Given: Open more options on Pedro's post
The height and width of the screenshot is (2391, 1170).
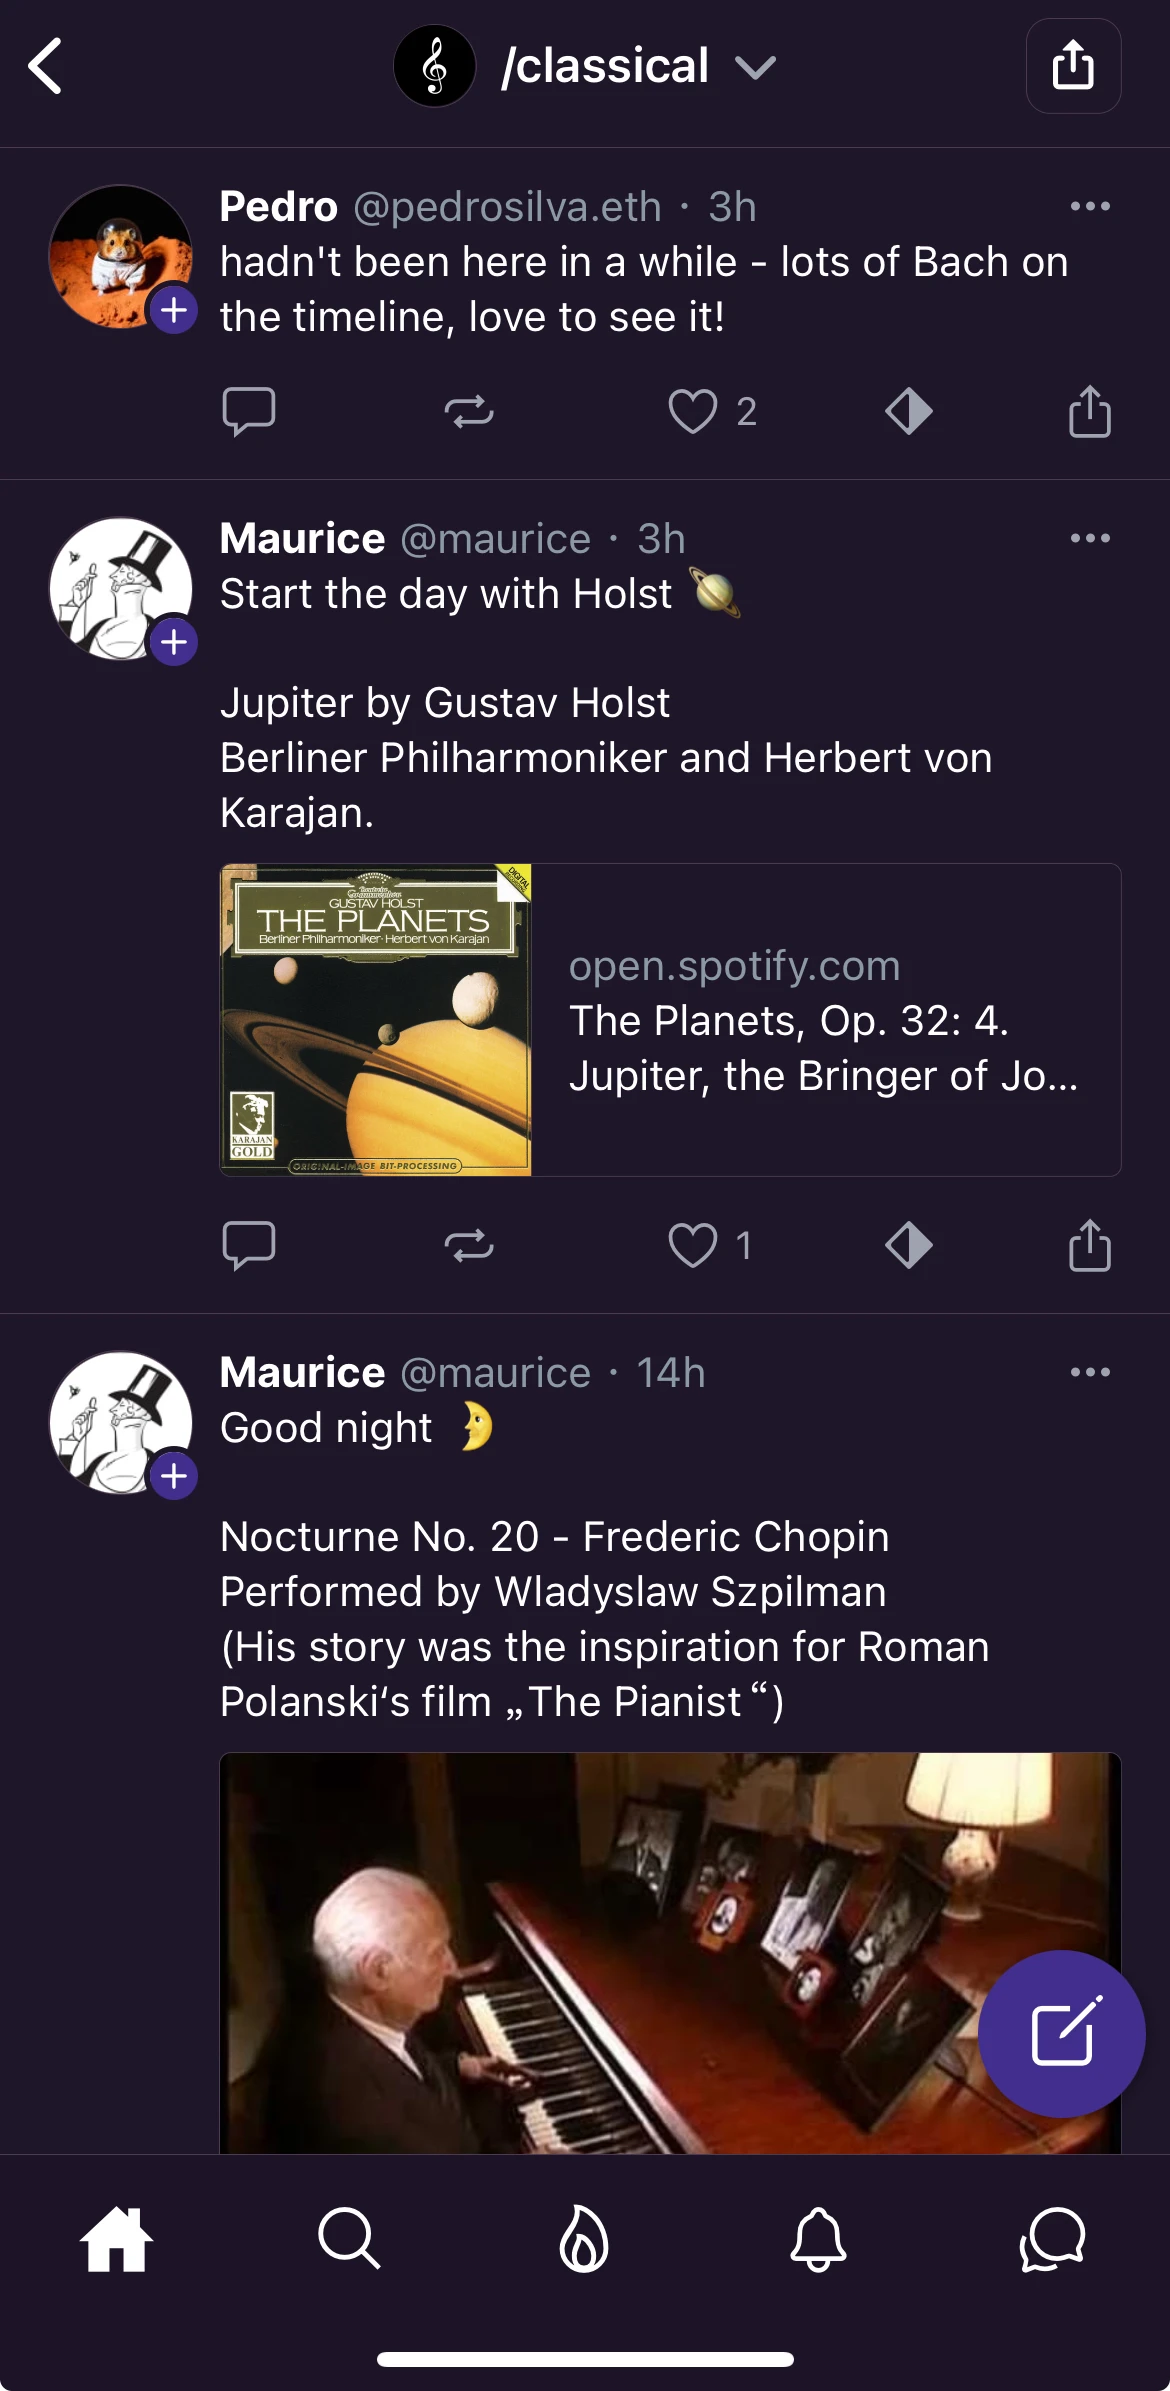Looking at the screenshot, I should click(x=1089, y=206).
